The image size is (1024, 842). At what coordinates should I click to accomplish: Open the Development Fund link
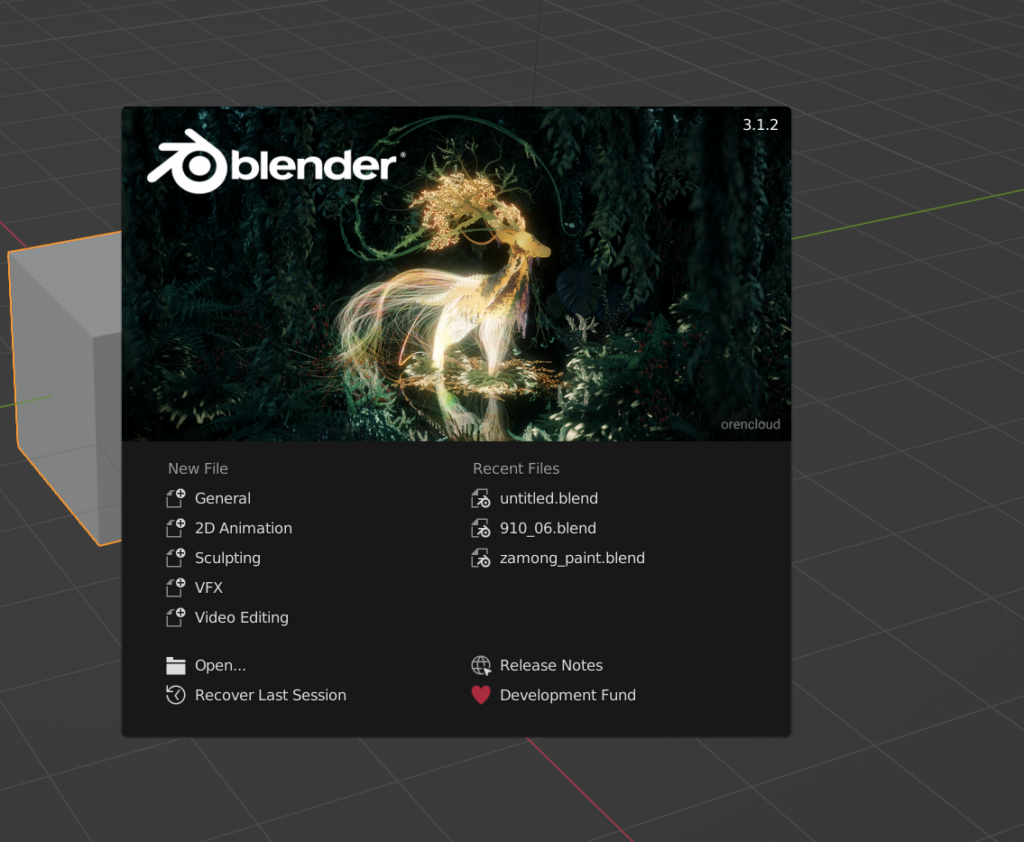pyautogui.click(x=568, y=695)
